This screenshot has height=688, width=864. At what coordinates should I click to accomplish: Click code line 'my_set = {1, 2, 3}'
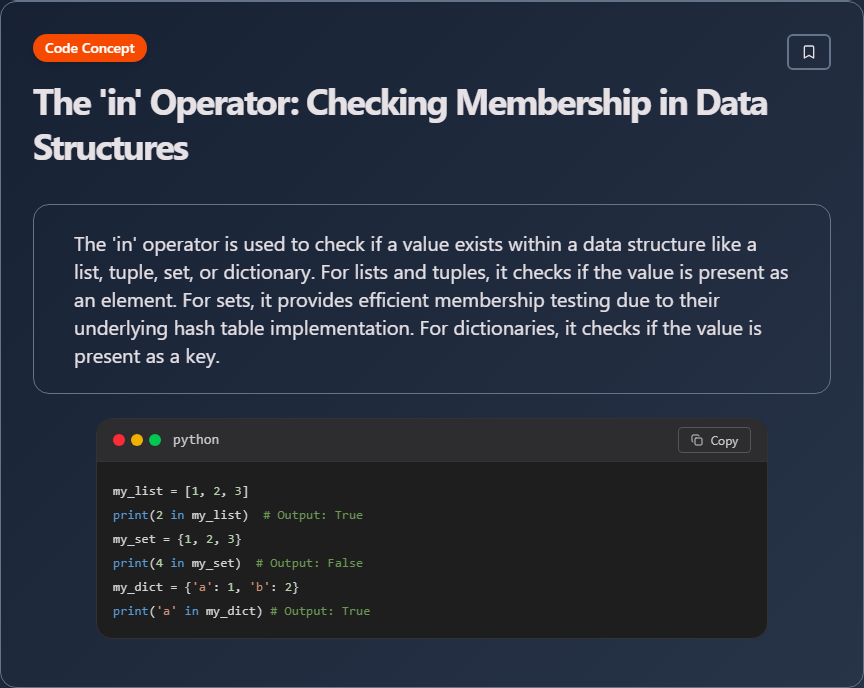pos(177,539)
